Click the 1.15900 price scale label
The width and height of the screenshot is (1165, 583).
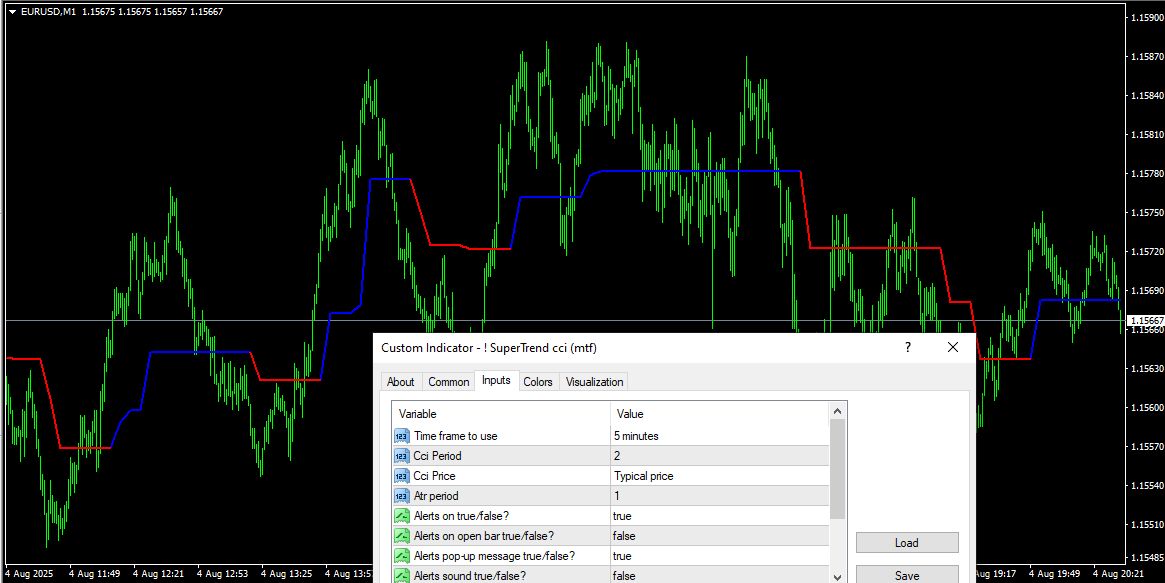pyautogui.click(x=1147, y=16)
